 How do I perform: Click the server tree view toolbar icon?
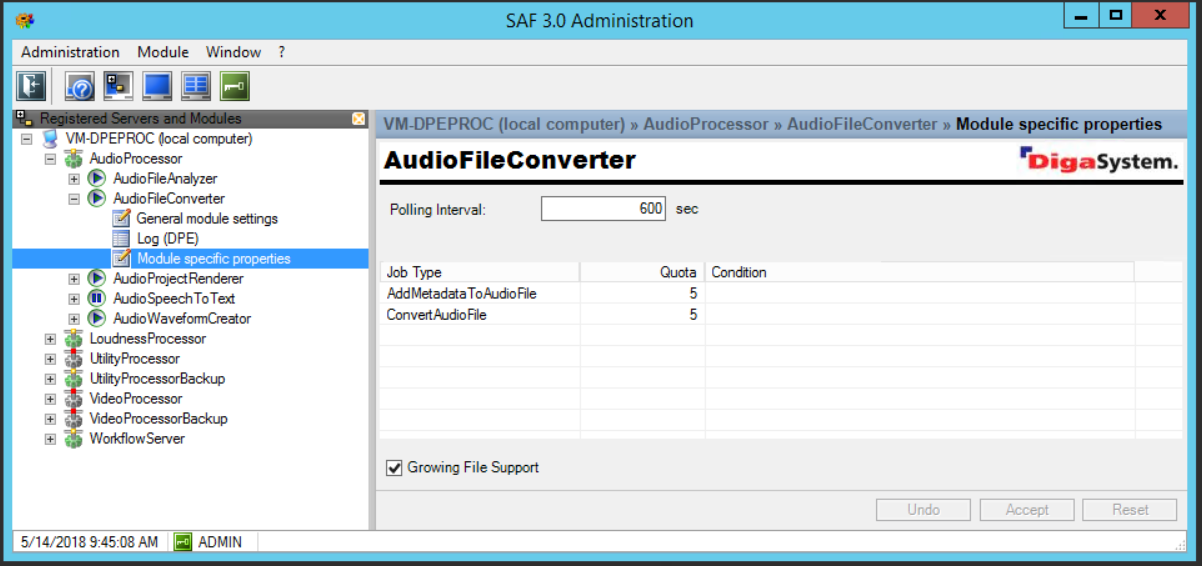click(118, 86)
